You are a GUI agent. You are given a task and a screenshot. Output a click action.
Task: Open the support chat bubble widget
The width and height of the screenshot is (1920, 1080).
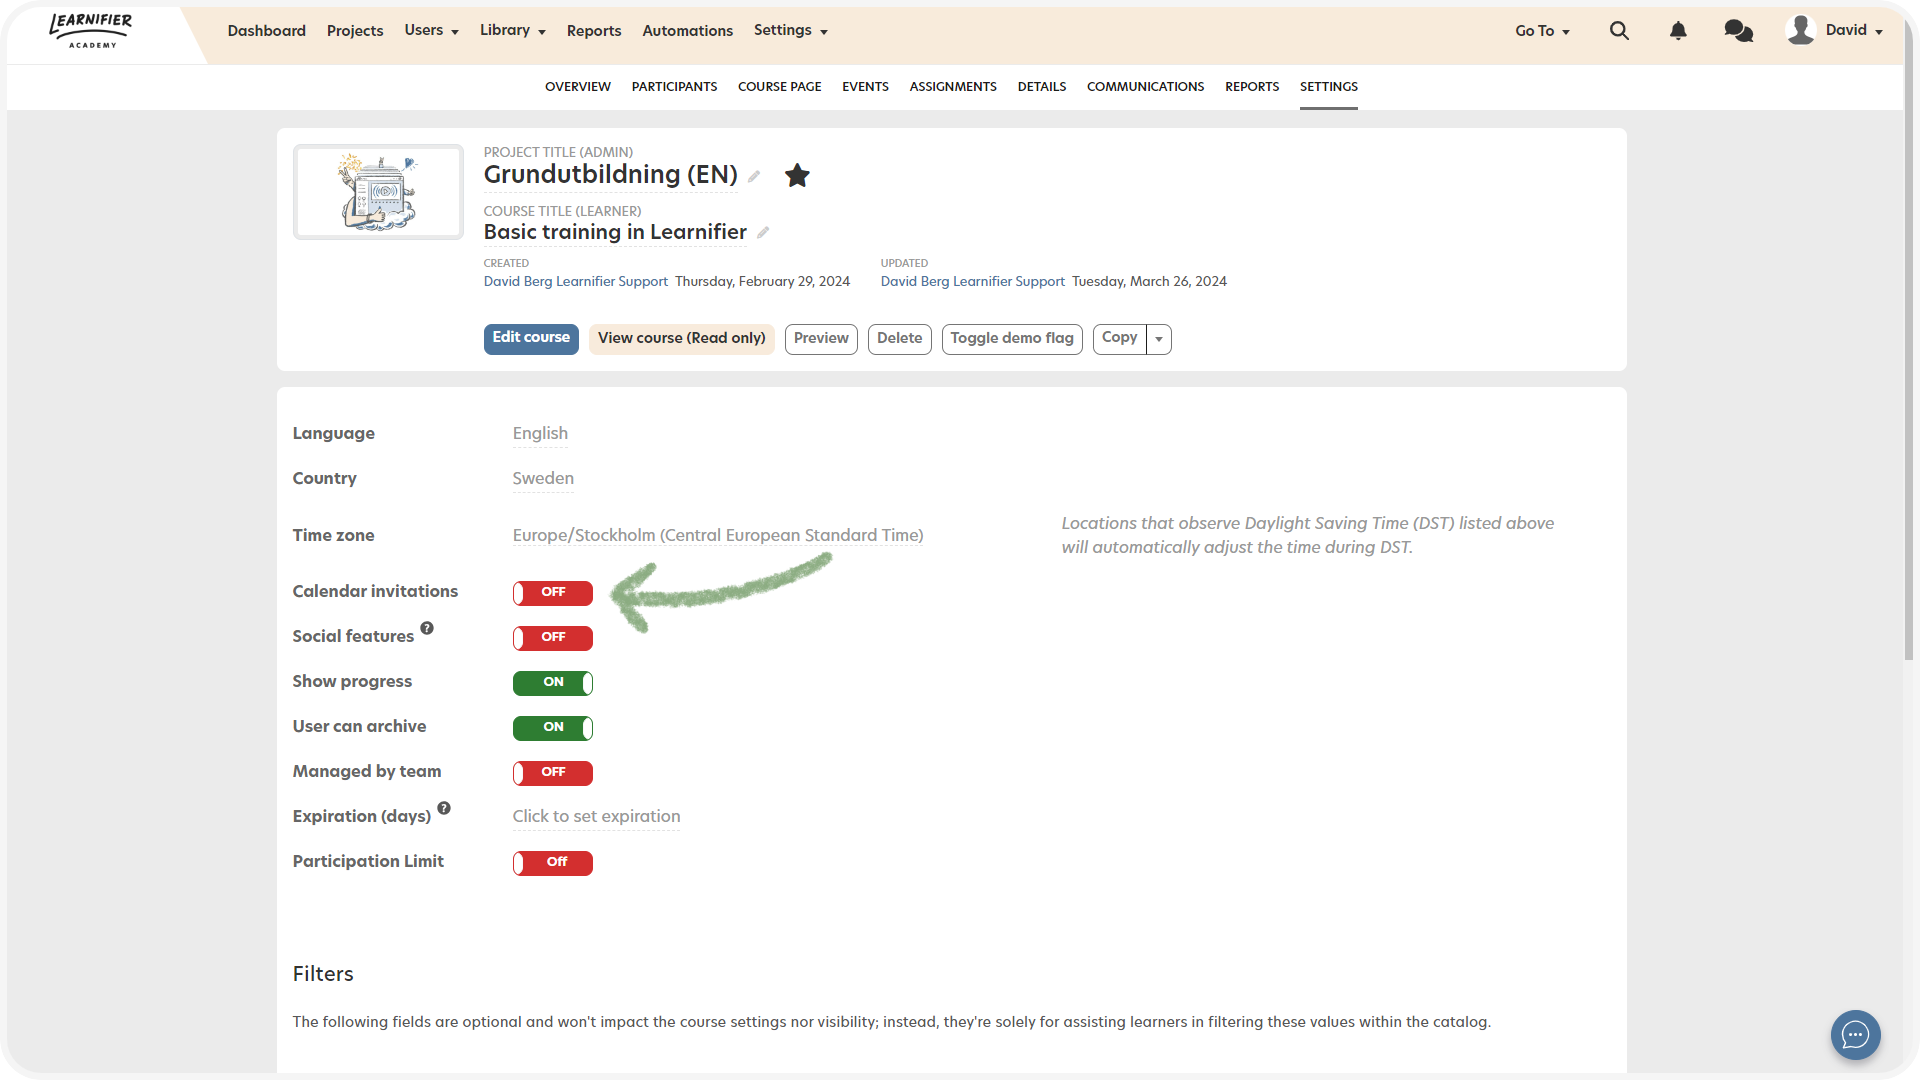coord(1855,1034)
